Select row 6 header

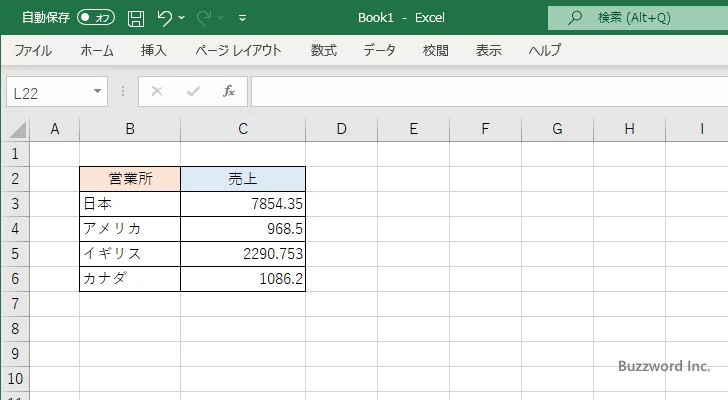click(x=15, y=279)
